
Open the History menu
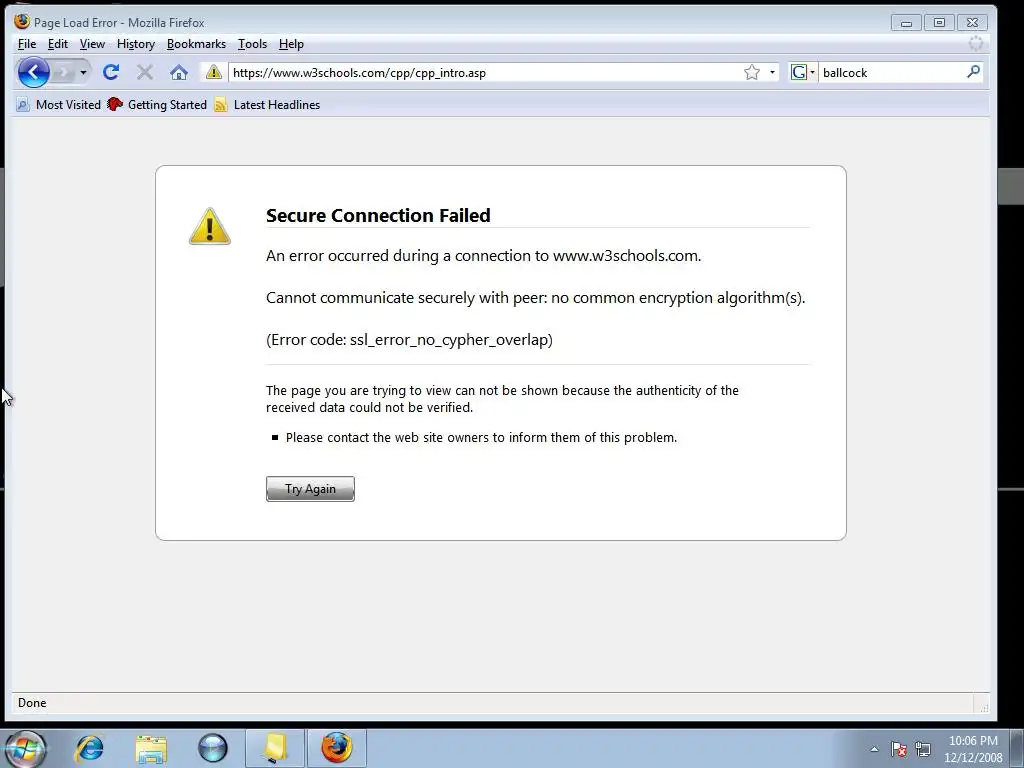[136, 44]
